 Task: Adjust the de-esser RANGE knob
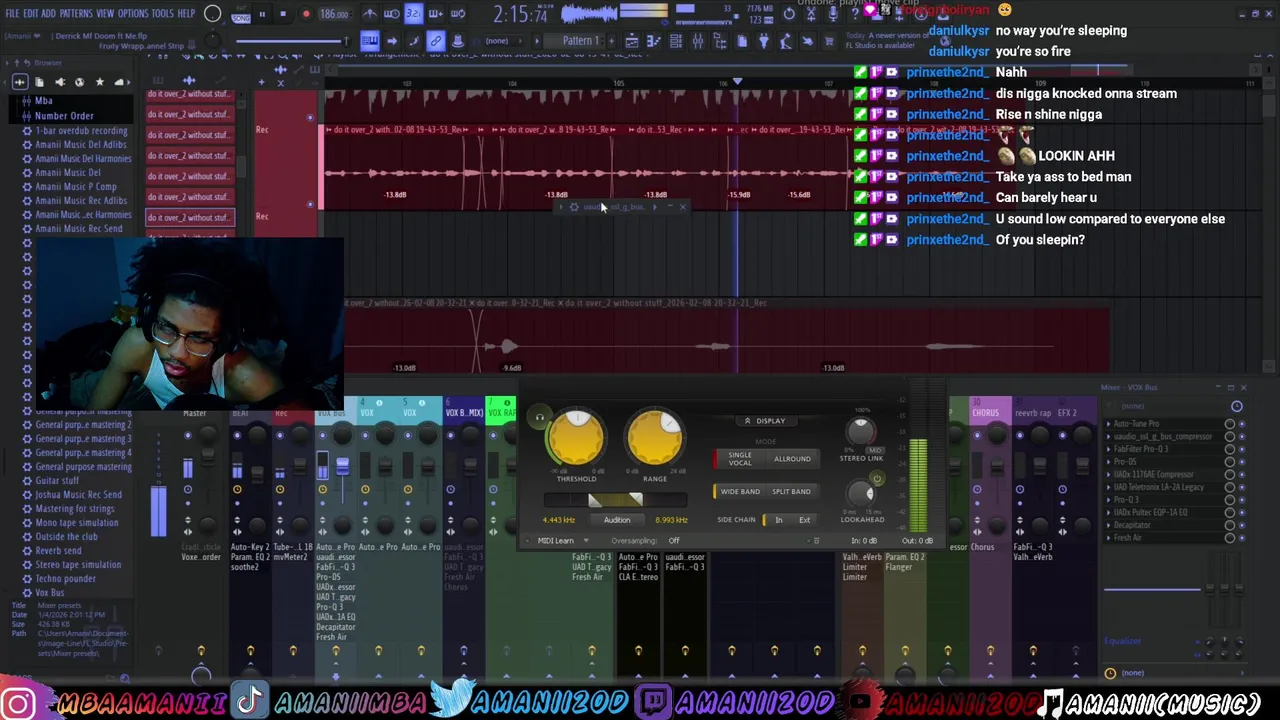coord(654,439)
